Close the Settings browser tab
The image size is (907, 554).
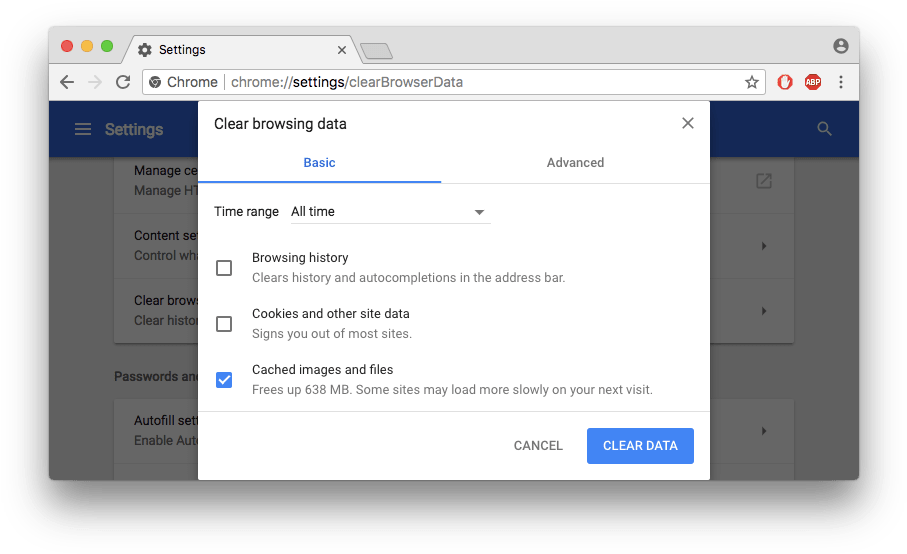342,50
